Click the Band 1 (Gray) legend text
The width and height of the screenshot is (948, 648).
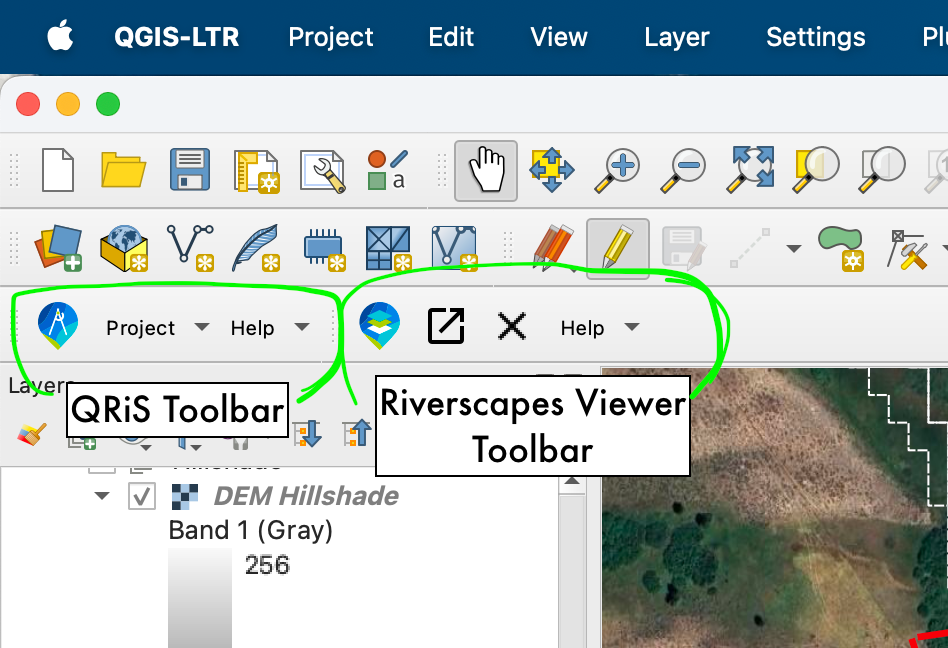(x=251, y=531)
